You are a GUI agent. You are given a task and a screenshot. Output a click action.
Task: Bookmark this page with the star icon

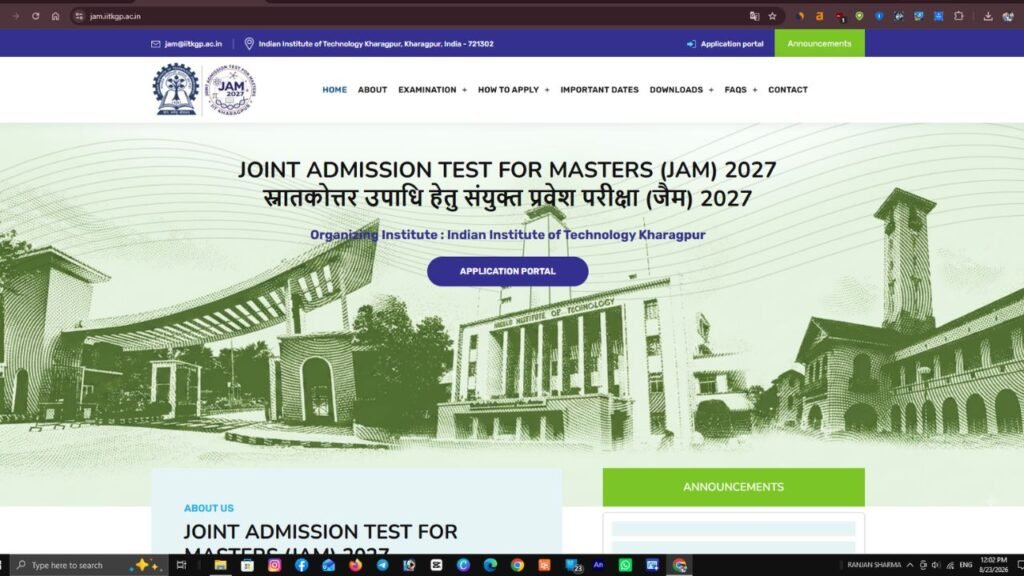773,16
